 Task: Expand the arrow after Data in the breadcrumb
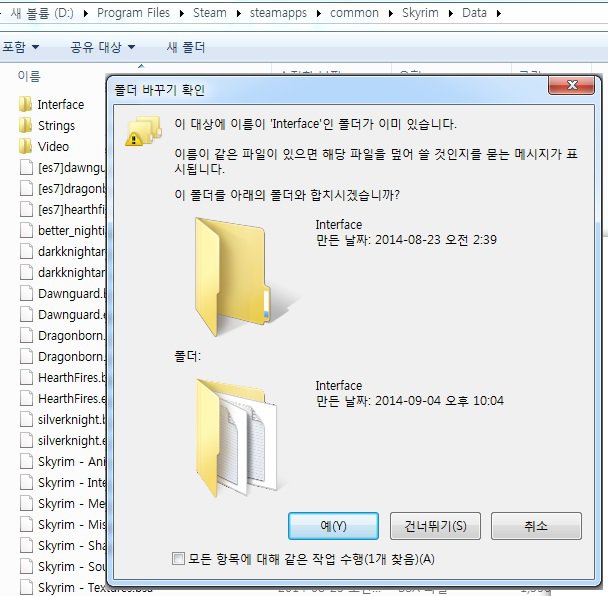click(499, 14)
